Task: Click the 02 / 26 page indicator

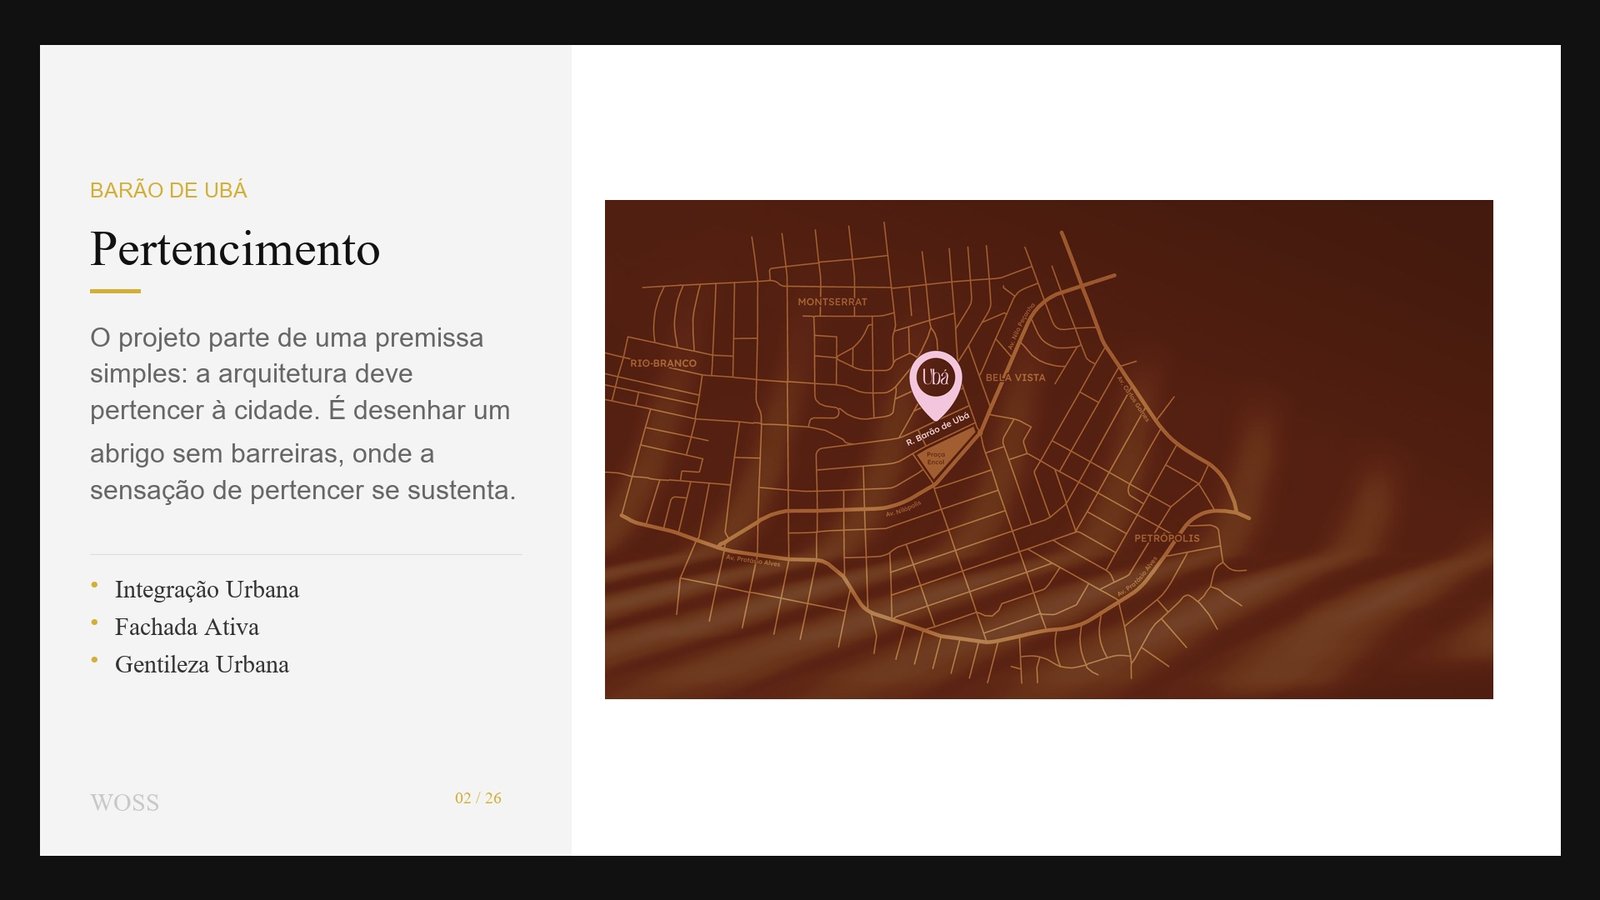Action: (478, 798)
